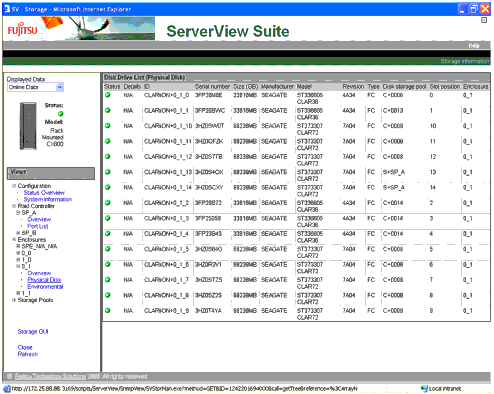The height and width of the screenshot is (394, 494).
Task: Click the small icon at the header's top right
Action: (x=484, y=20)
